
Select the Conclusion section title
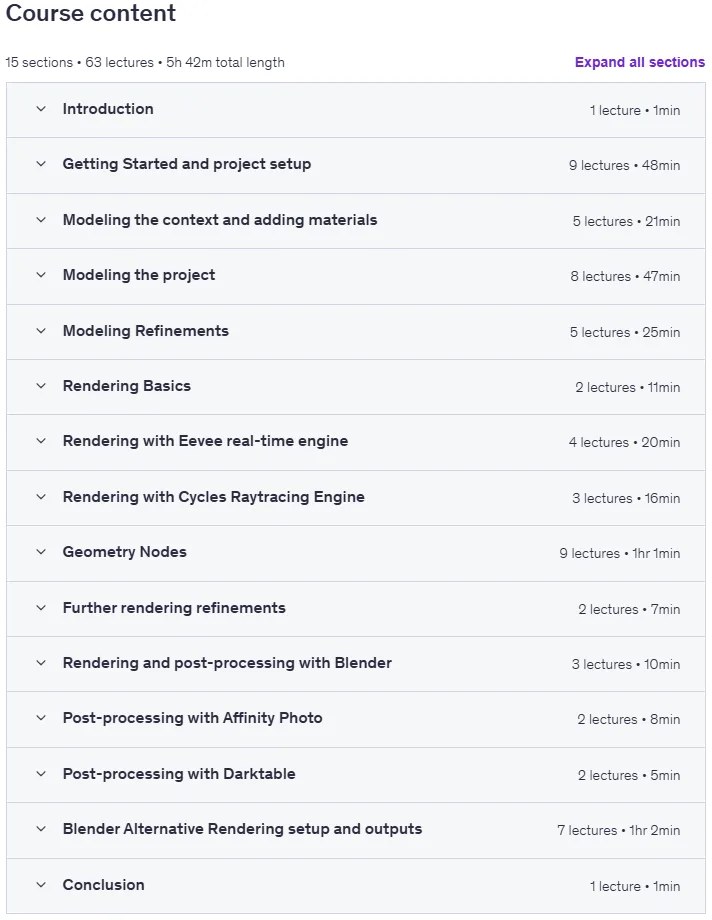pyautogui.click(x=103, y=885)
